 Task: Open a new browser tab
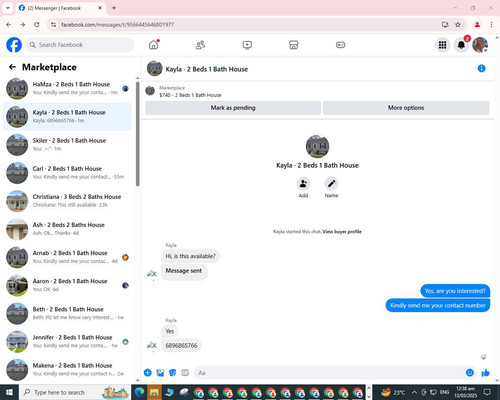coord(114,8)
